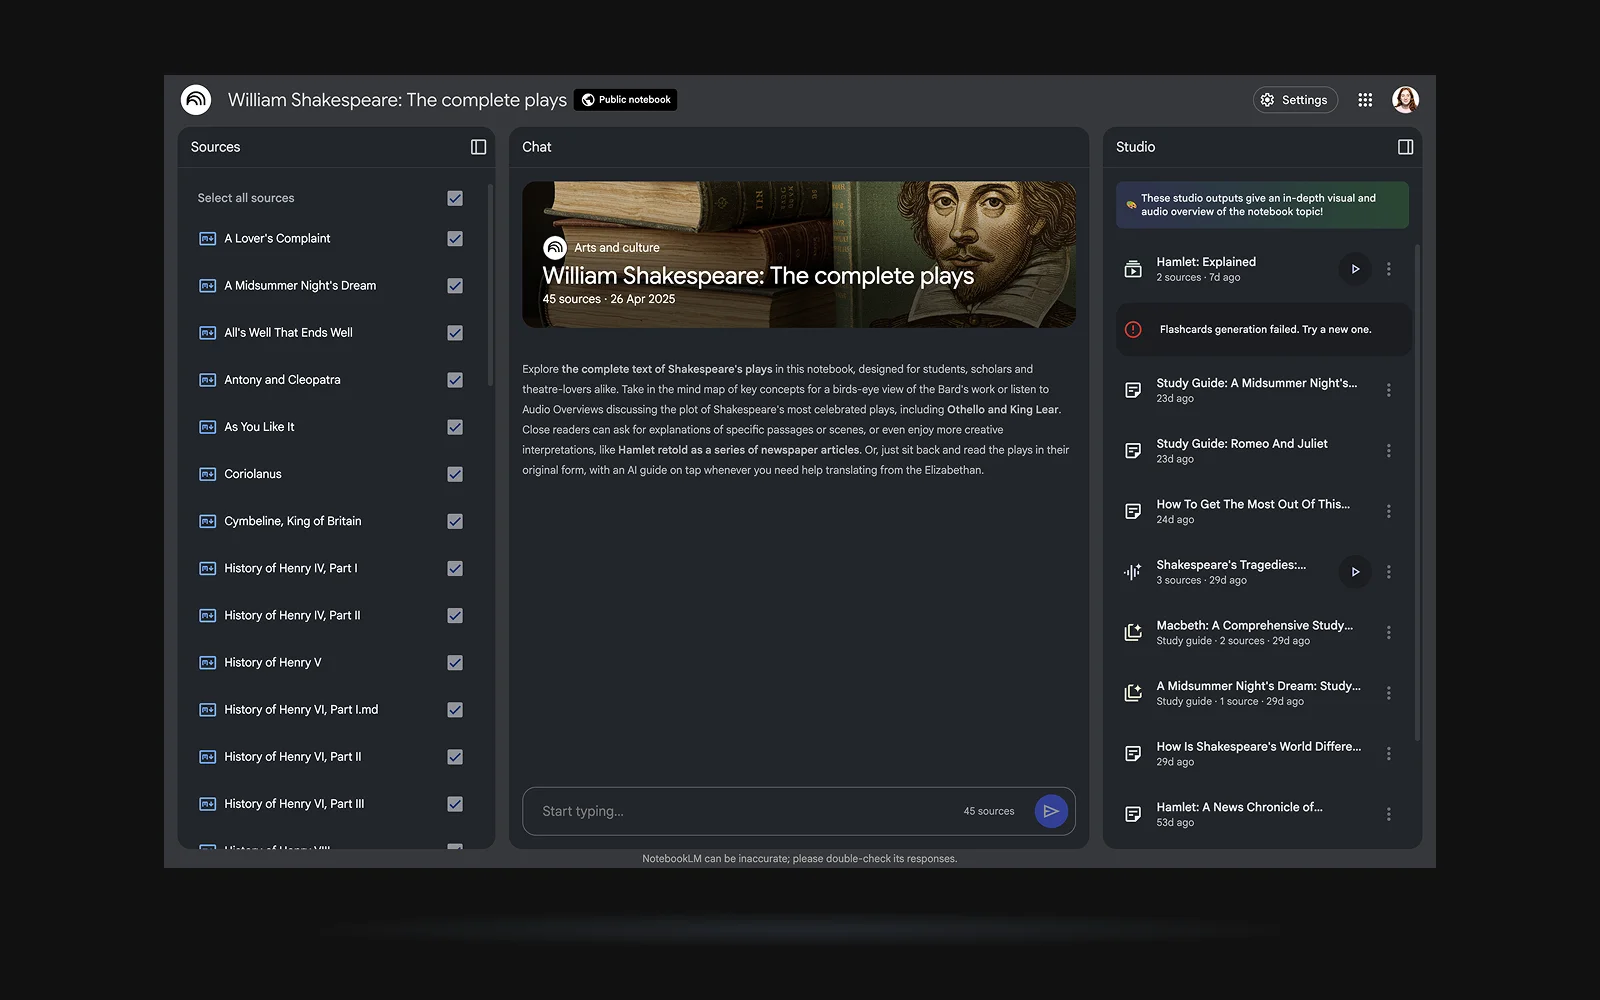1600x1000 pixels.
Task: Play Hamlet: Explained overview
Action: pyautogui.click(x=1355, y=269)
